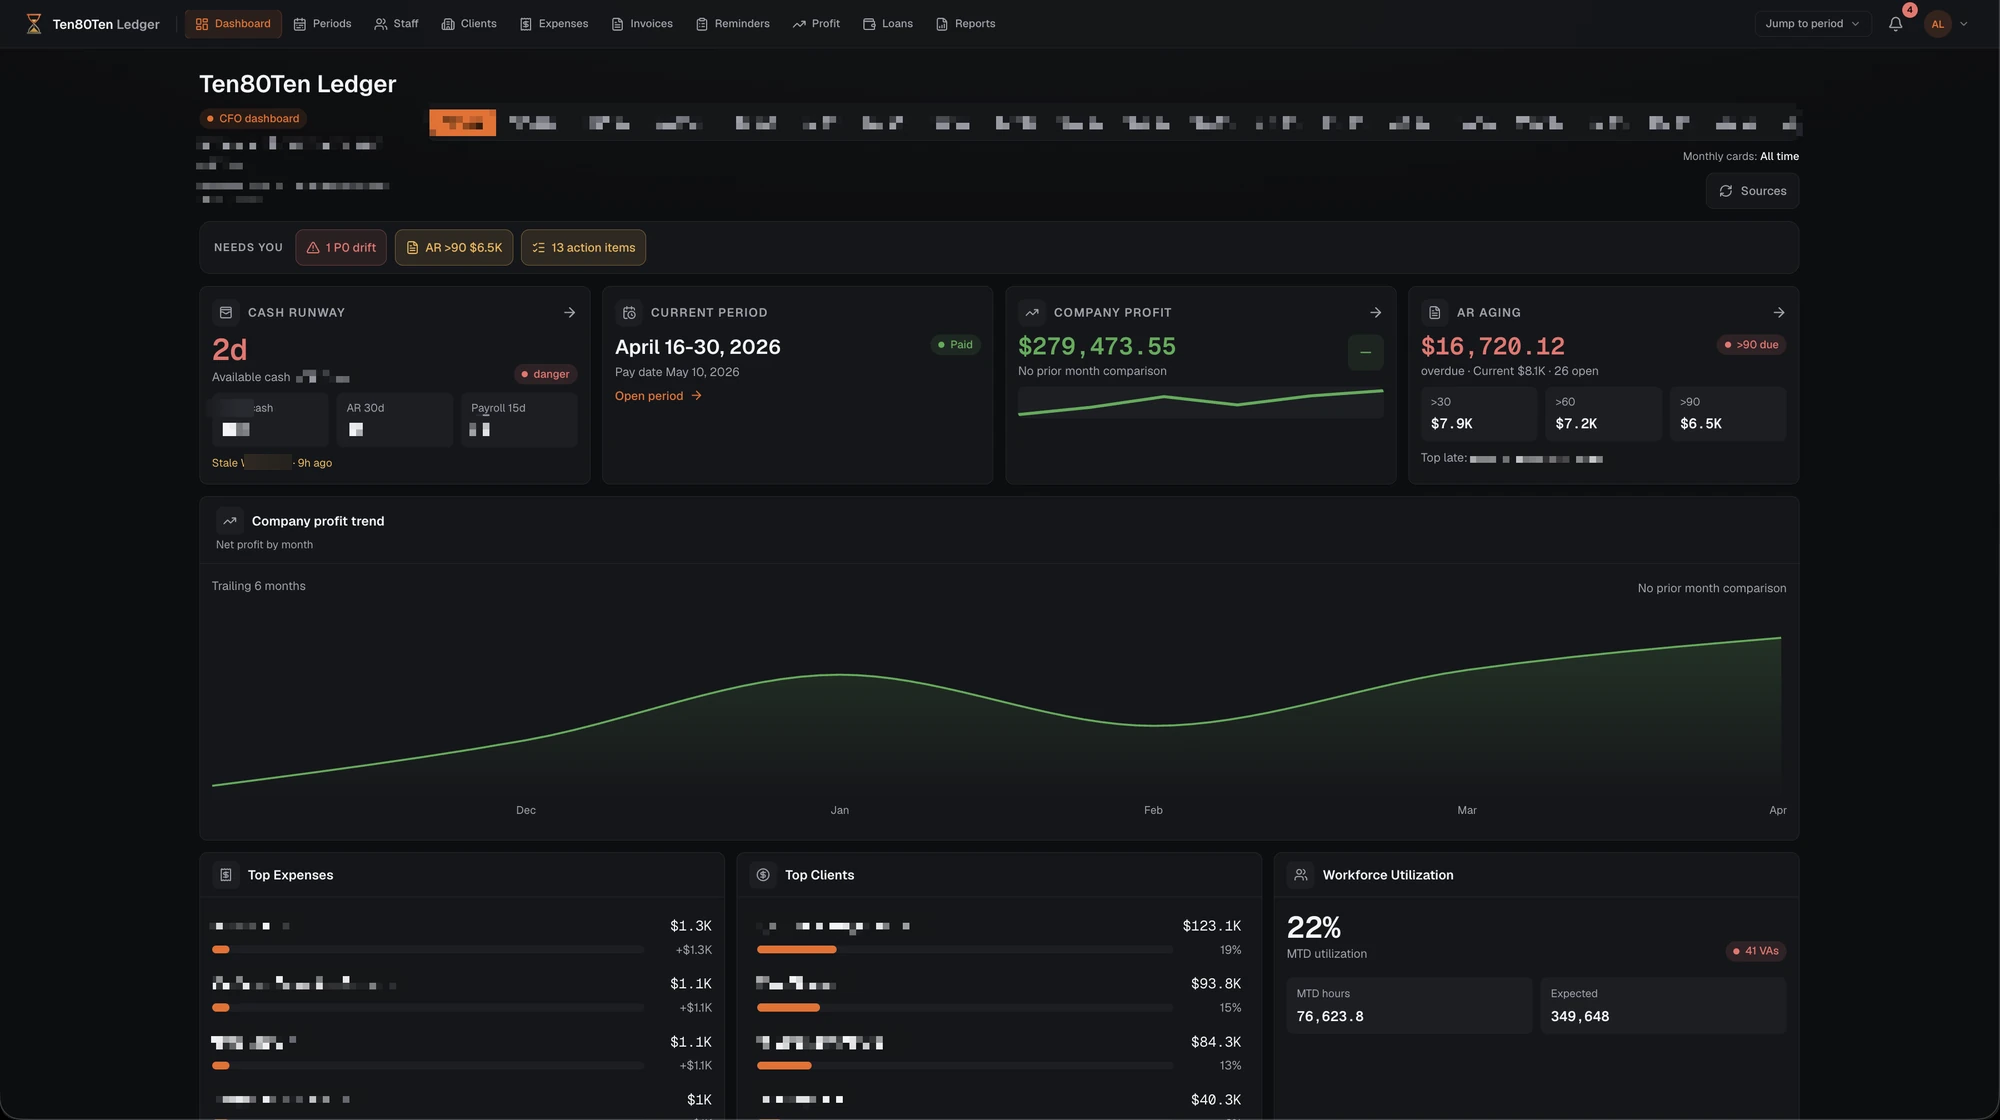Viewport: 2000px width, 1120px height.
Task: Follow the Open period link
Action: tap(658, 396)
